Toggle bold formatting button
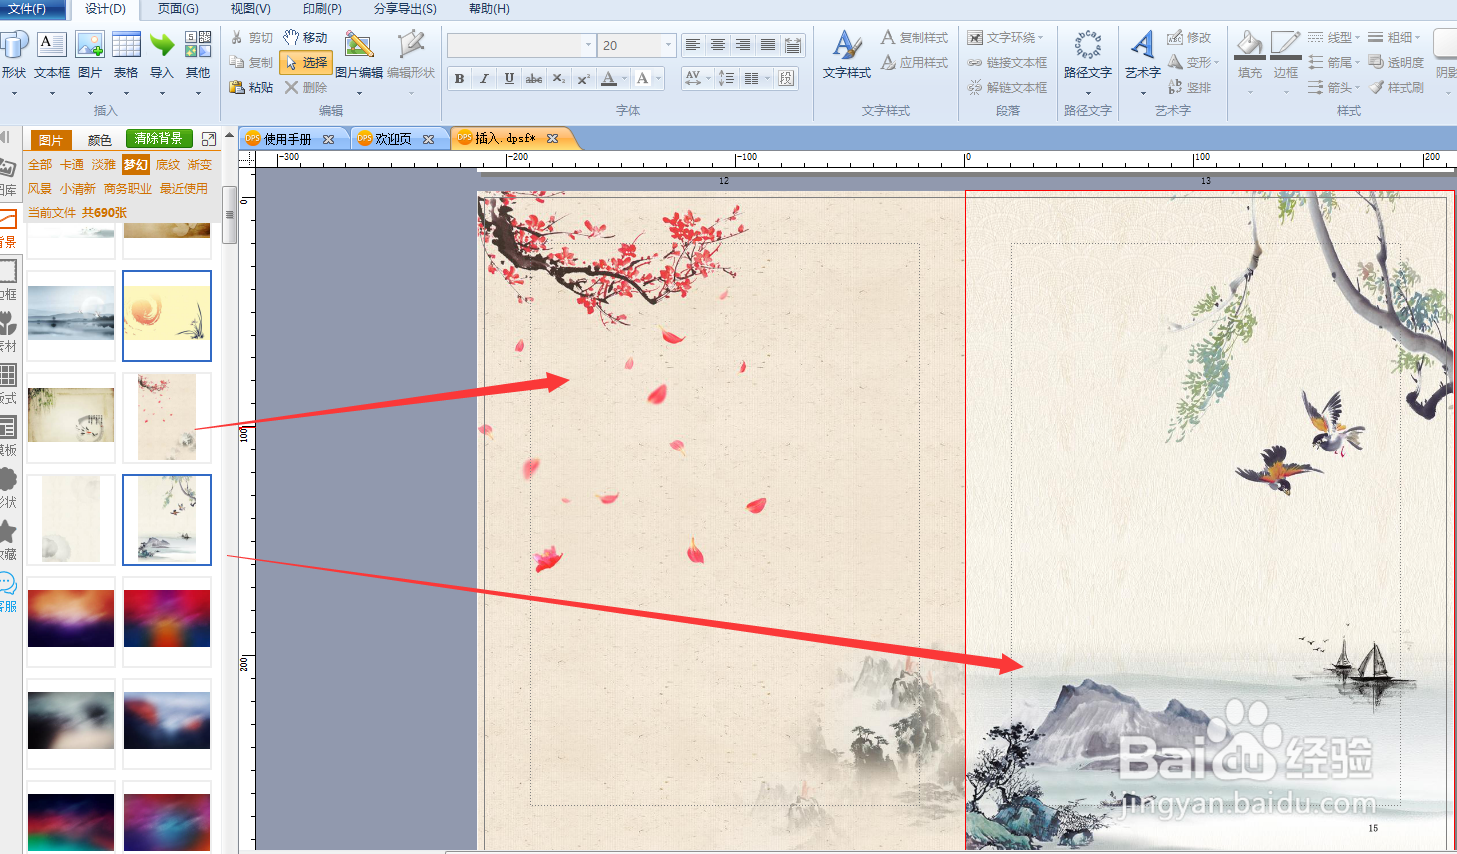Viewport: 1457px width, 854px height. [x=459, y=78]
